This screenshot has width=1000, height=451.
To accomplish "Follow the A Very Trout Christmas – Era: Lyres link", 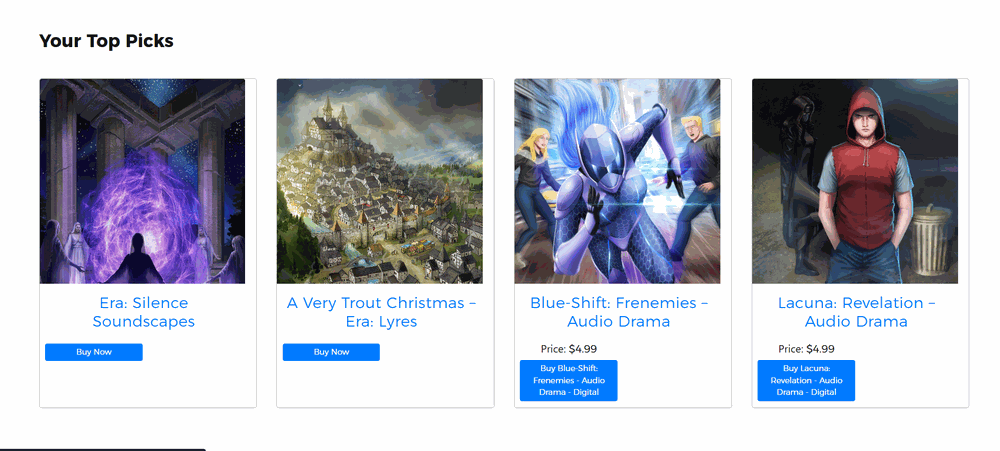I will click(x=381, y=312).
